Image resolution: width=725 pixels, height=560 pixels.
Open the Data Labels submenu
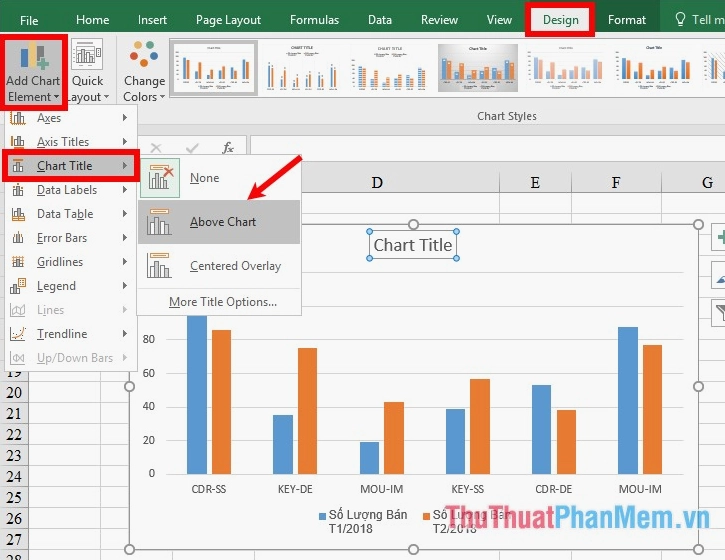pyautogui.click(x=71, y=190)
